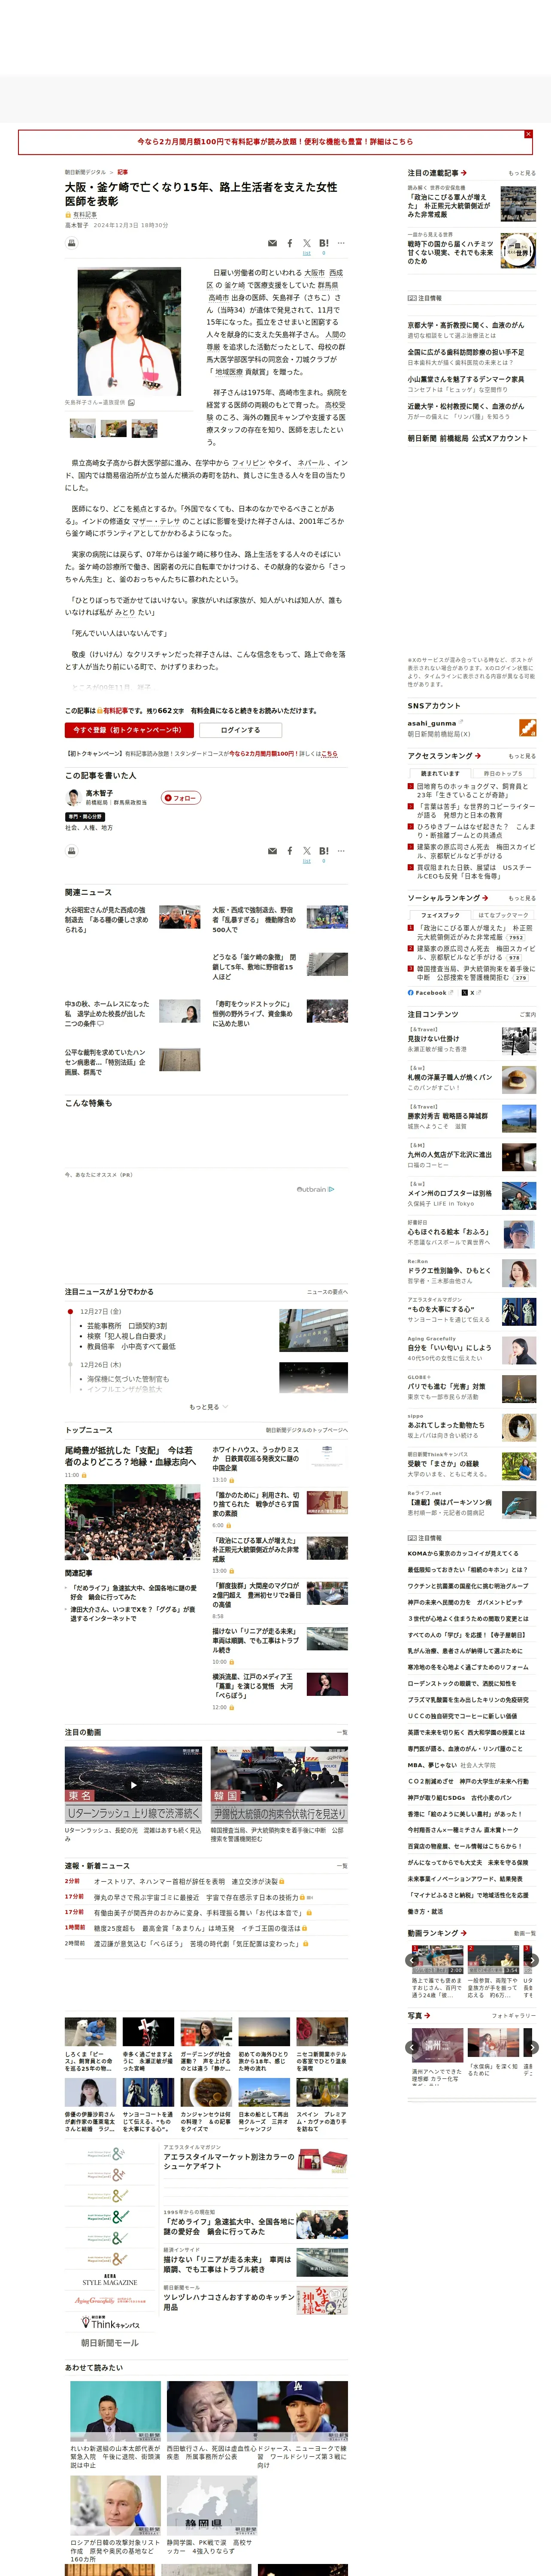551x2576 pixels.
Task: Share article by mail icon at top
Action: click(x=272, y=243)
